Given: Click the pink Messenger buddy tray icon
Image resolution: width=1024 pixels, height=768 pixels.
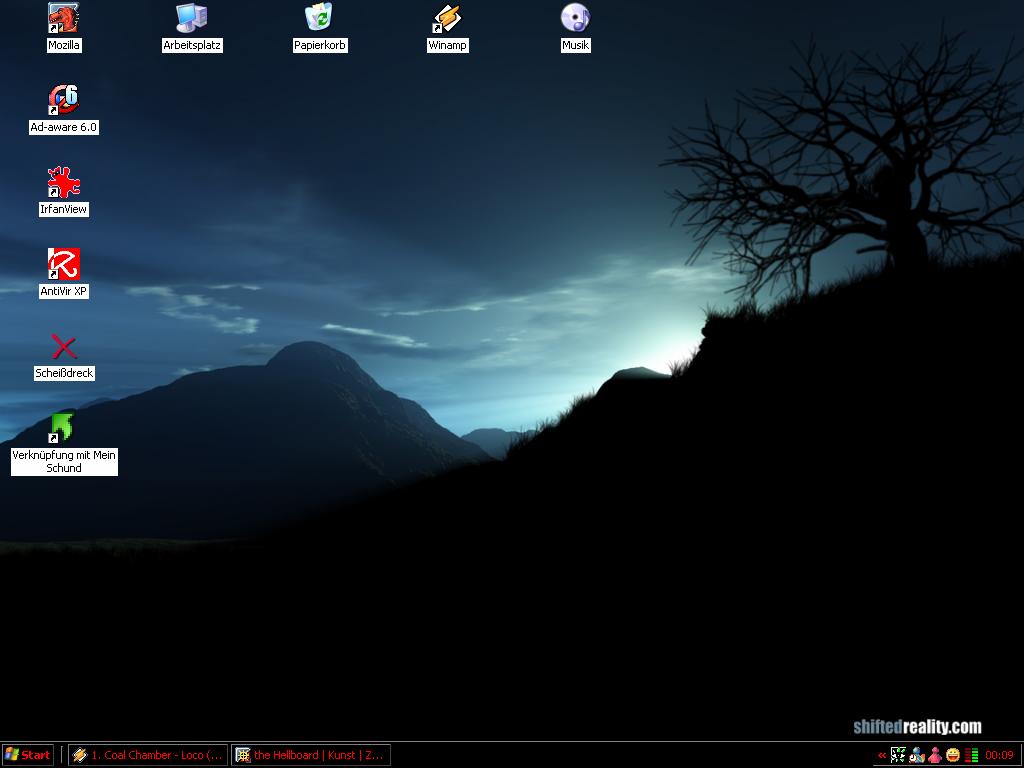Looking at the screenshot, I should [x=934, y=755].
